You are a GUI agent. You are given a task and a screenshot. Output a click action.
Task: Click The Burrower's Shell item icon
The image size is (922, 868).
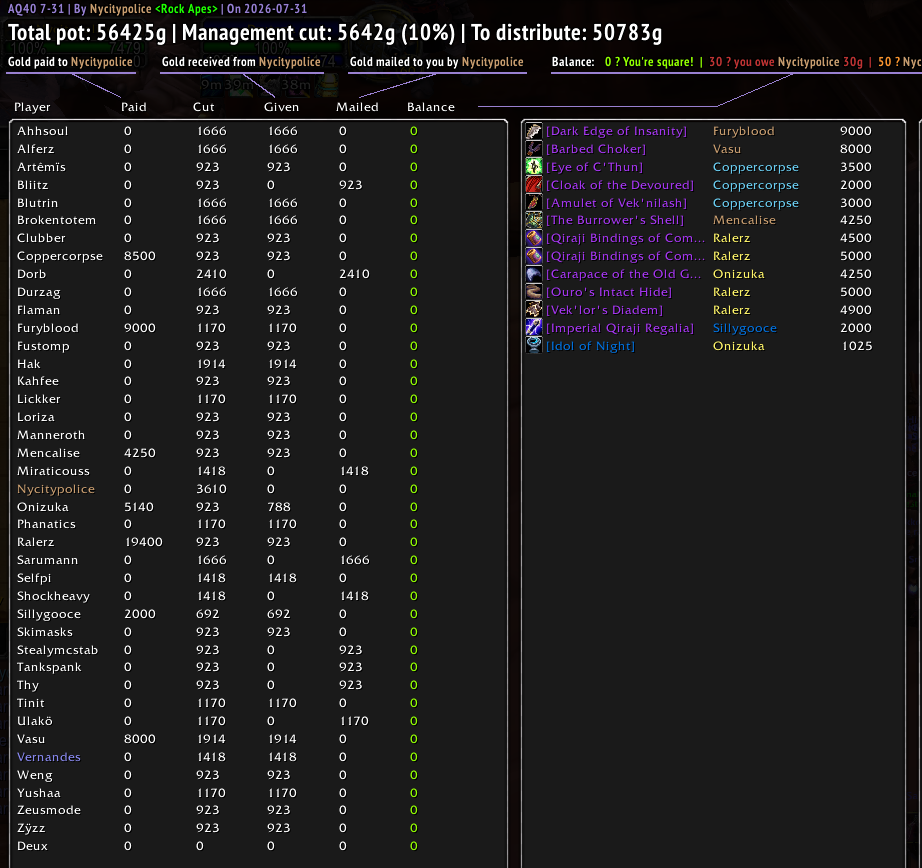(533, 220)
